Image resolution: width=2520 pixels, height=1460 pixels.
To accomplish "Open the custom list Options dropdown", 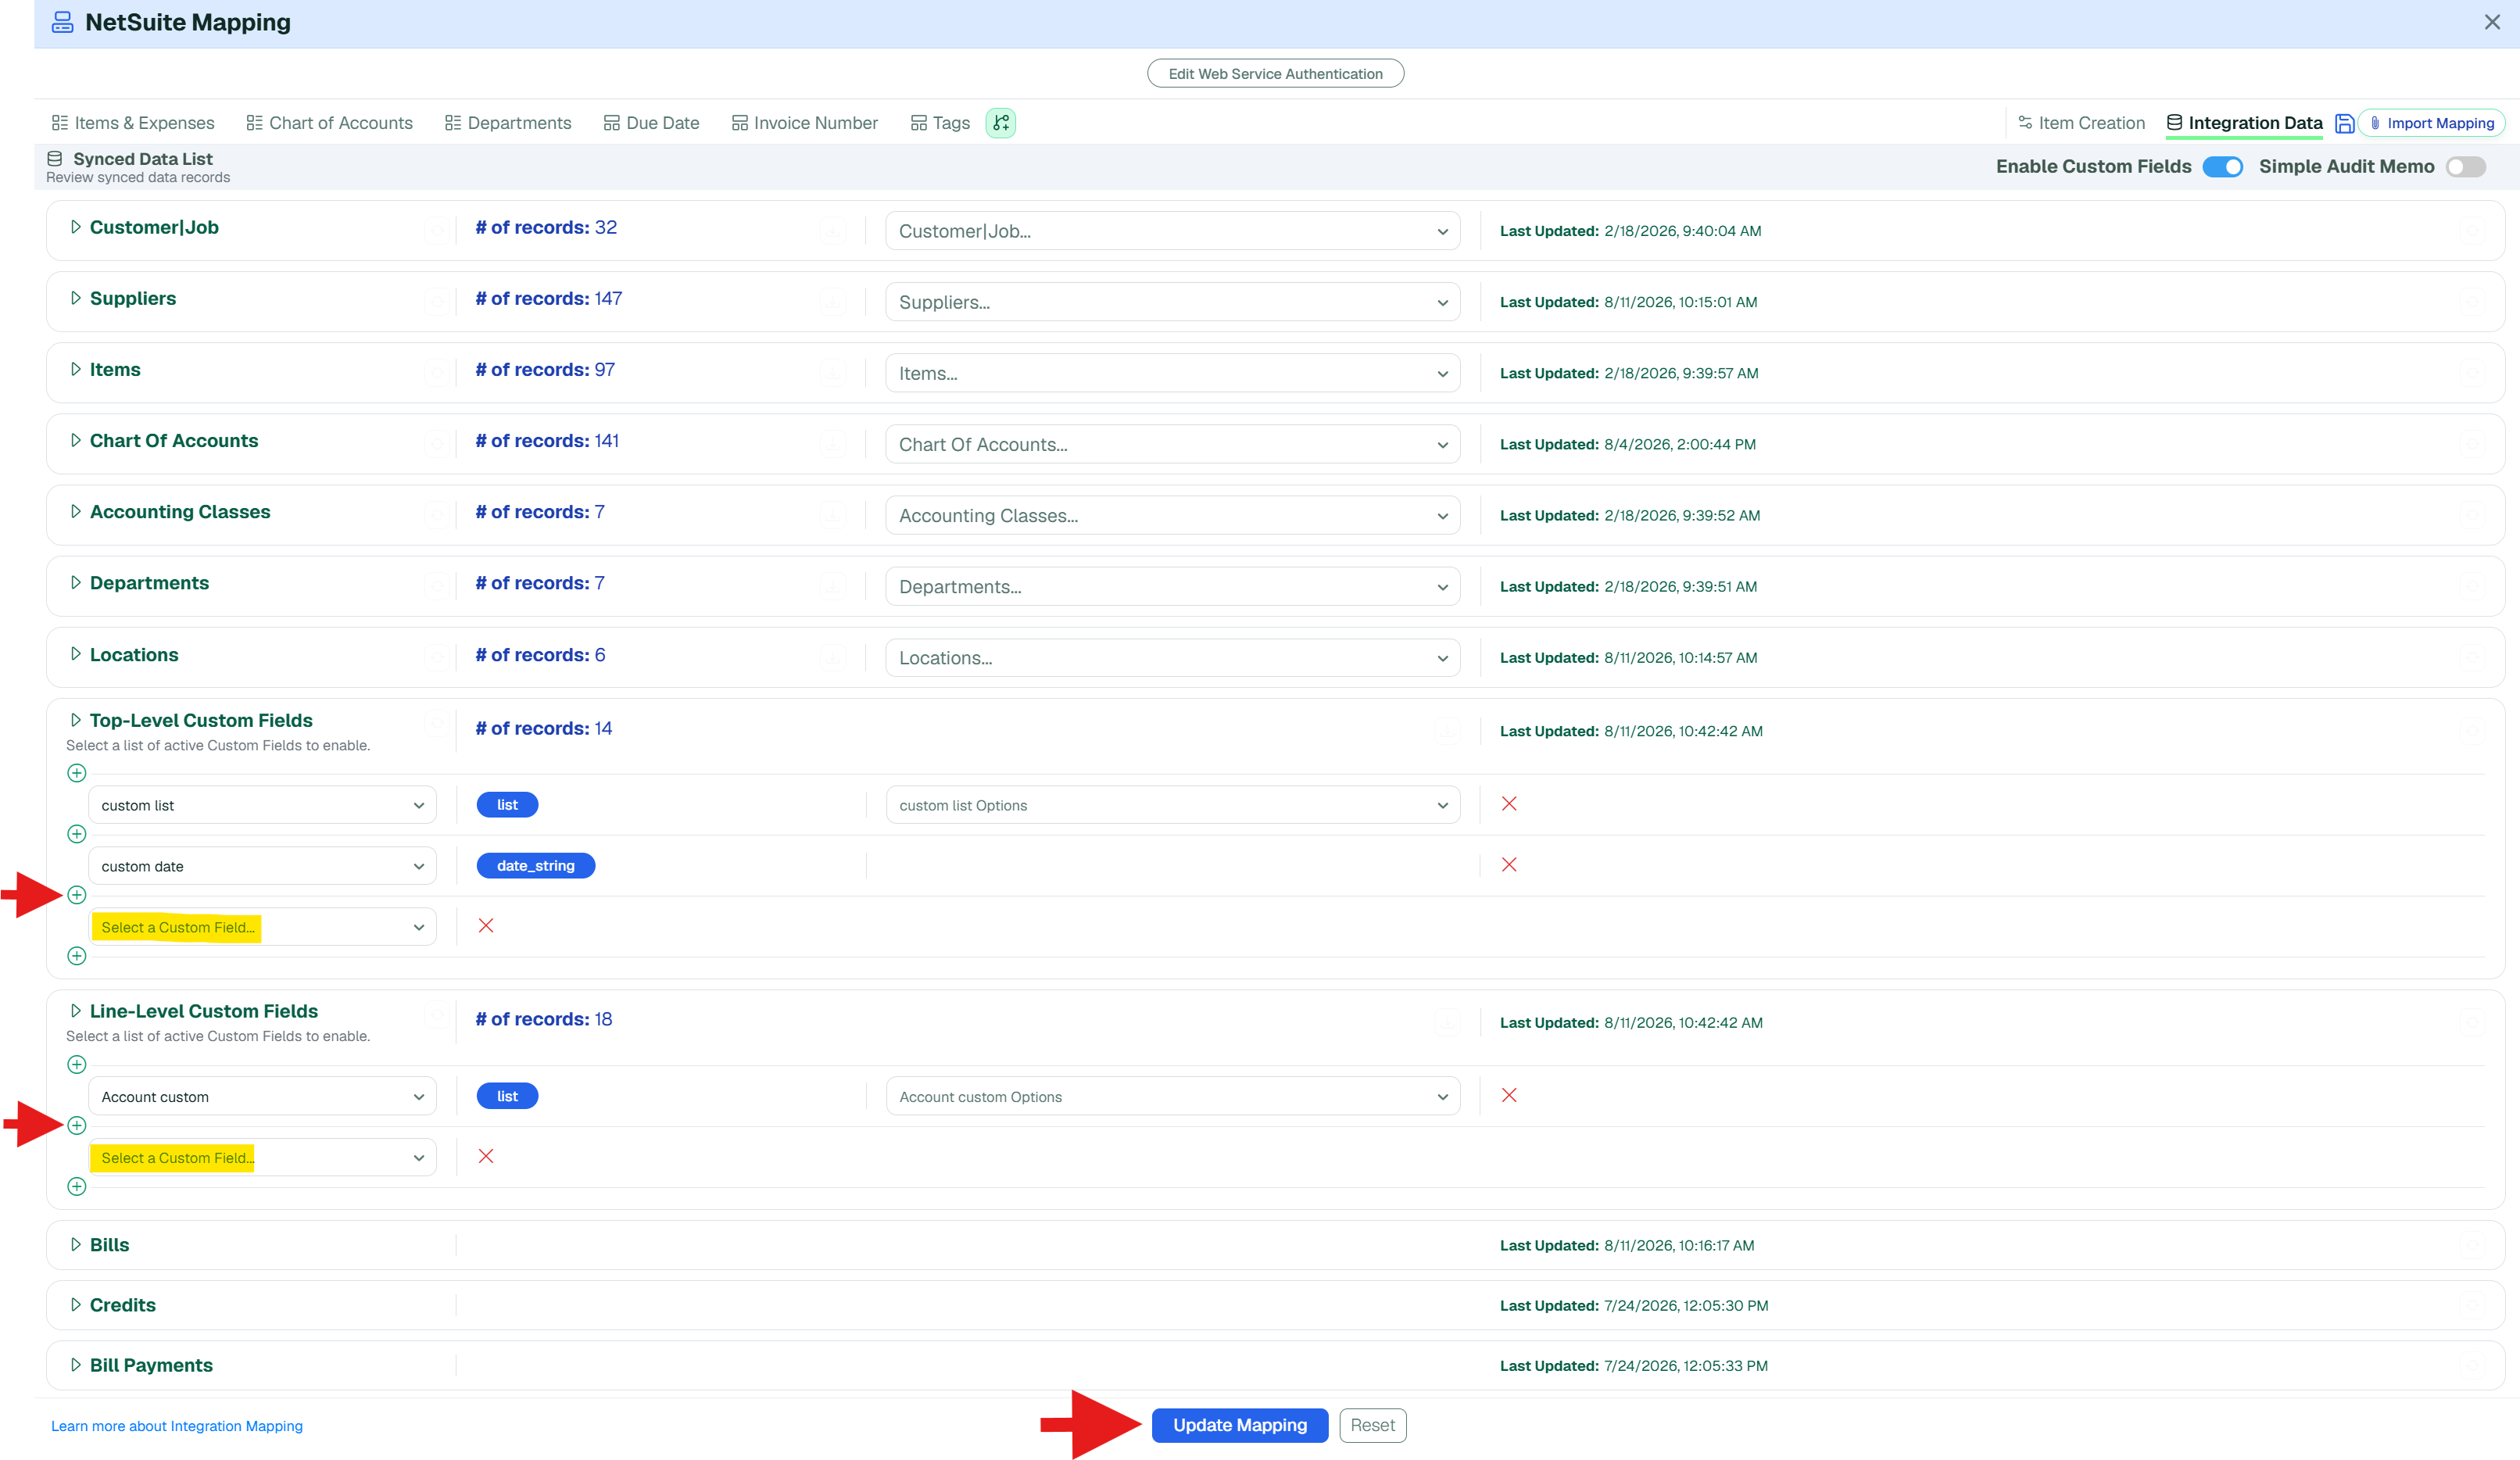I will point(1172,805).
